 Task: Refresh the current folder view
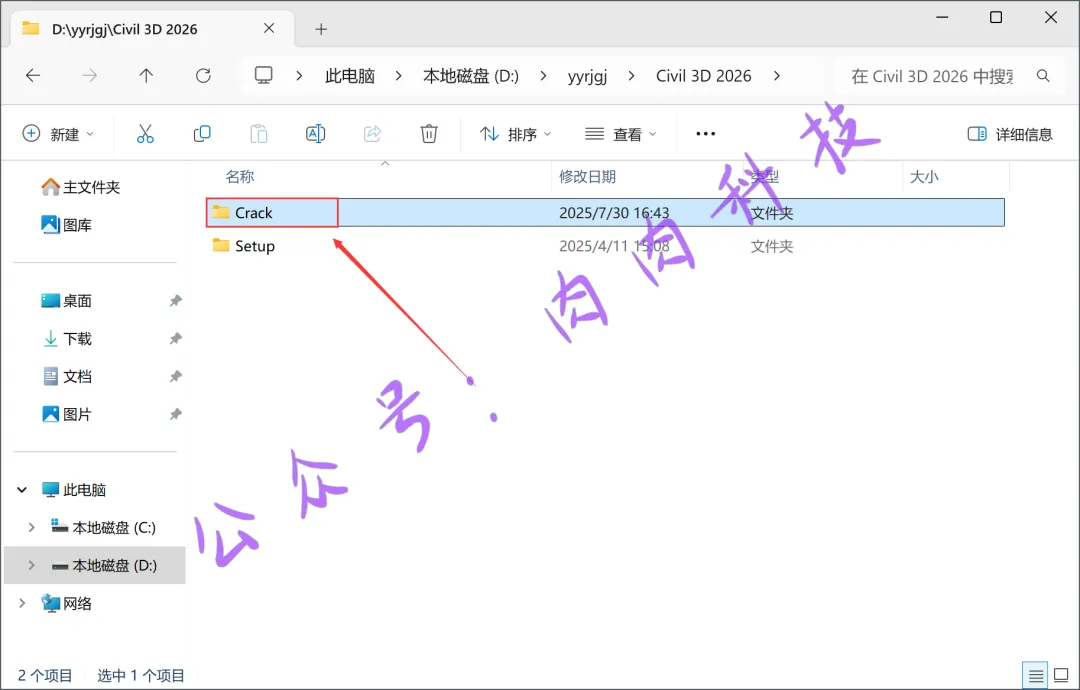pos(203,76)
